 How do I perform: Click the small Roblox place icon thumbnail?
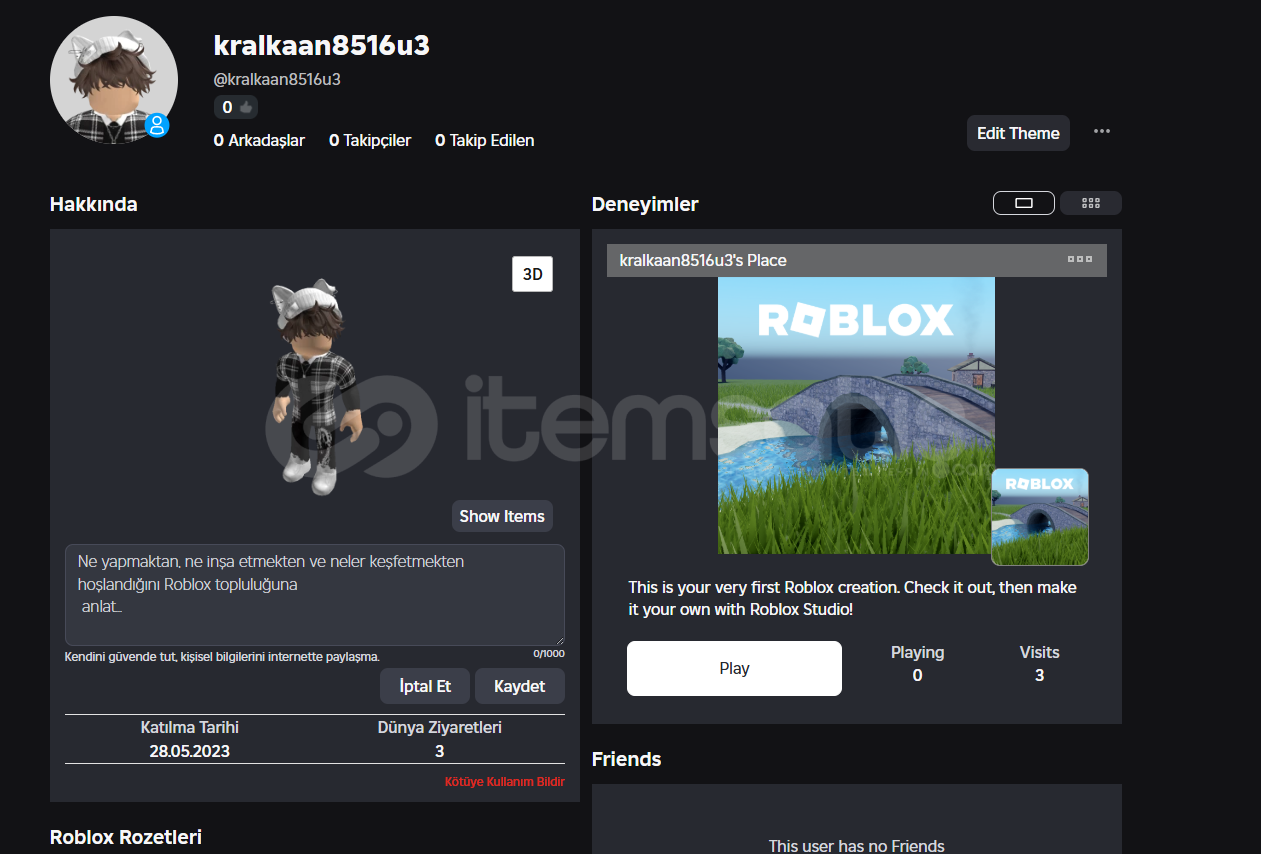[x=1040, y=517]
